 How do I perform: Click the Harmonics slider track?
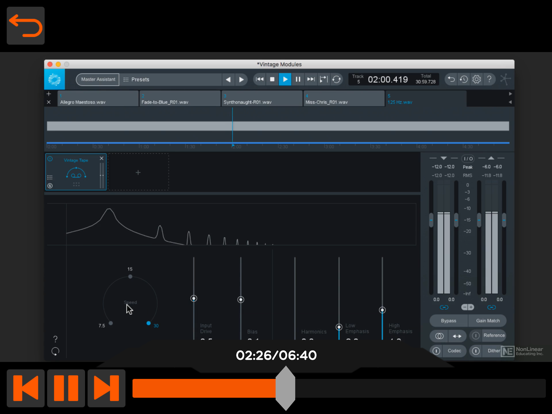click(x=295, y=299)
